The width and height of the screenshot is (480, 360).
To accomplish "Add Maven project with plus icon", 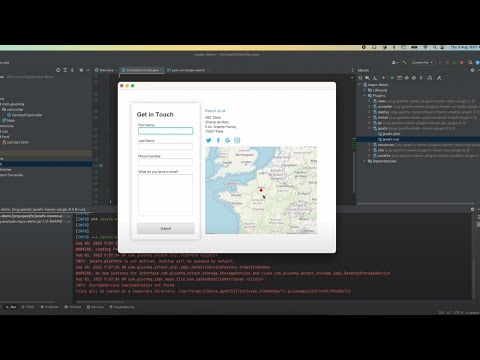I will point(383,78).
